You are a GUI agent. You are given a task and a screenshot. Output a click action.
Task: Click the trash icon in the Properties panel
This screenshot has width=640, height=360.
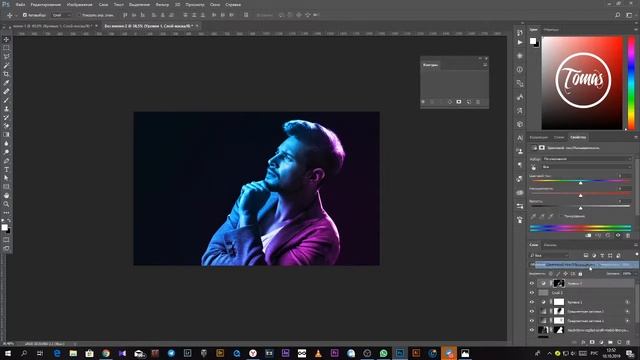(x=628, y=236)
